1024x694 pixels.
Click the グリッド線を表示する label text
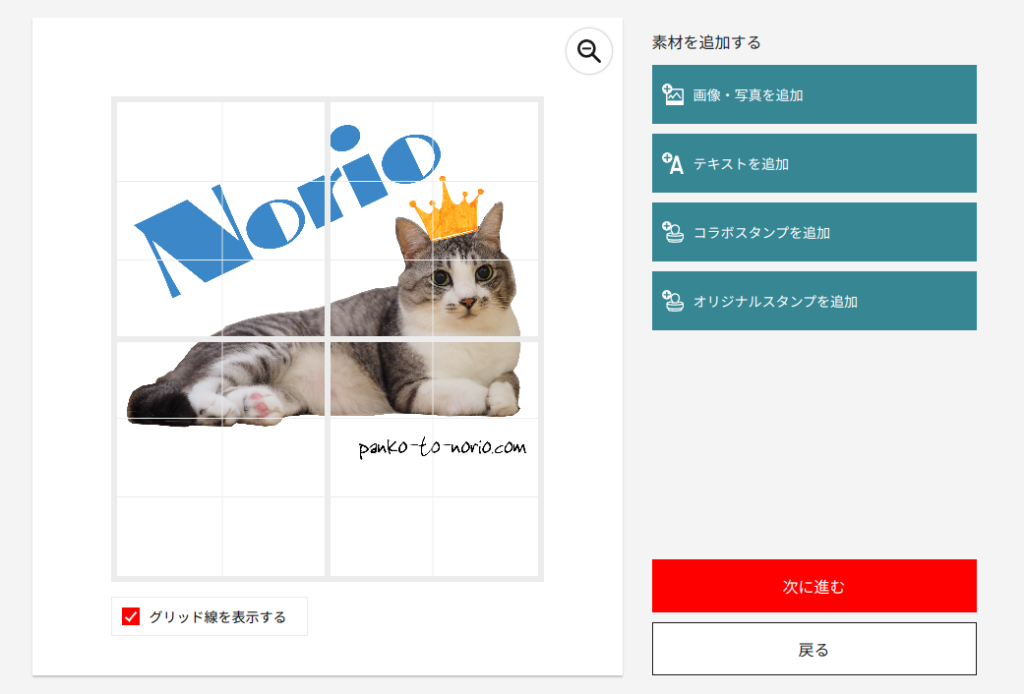(217, 617)
